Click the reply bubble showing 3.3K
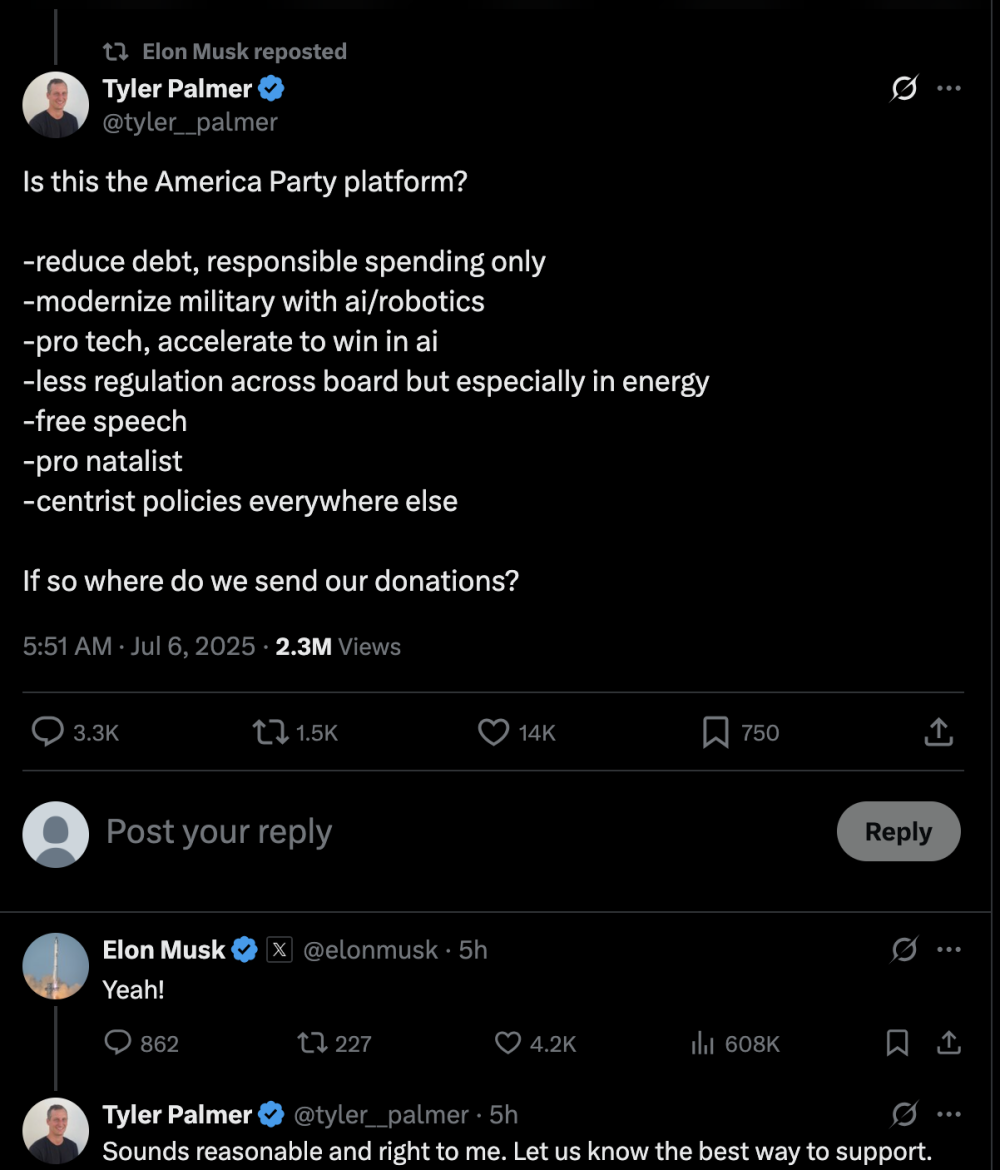This screenshot has height=1170, width=1000. coord(48,733)
